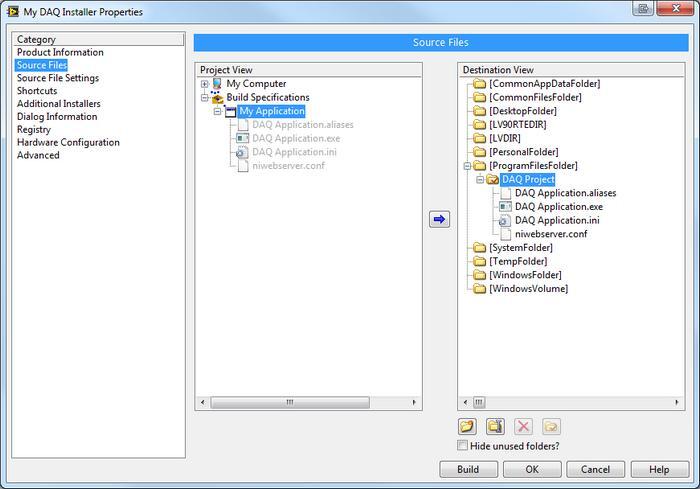Collapse the [ProgramFilesFolder] node
The height and width of the screenshot is (489, 700).
click(467, 166)
